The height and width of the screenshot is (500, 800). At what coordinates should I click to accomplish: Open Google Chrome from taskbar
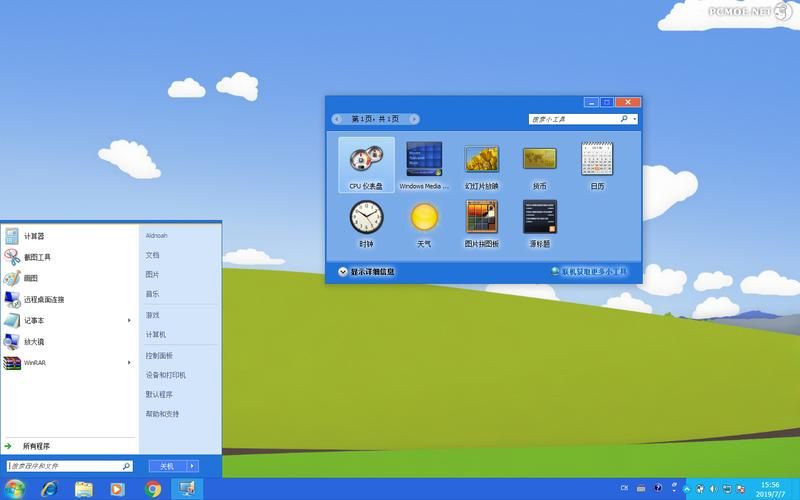[152, 489]
